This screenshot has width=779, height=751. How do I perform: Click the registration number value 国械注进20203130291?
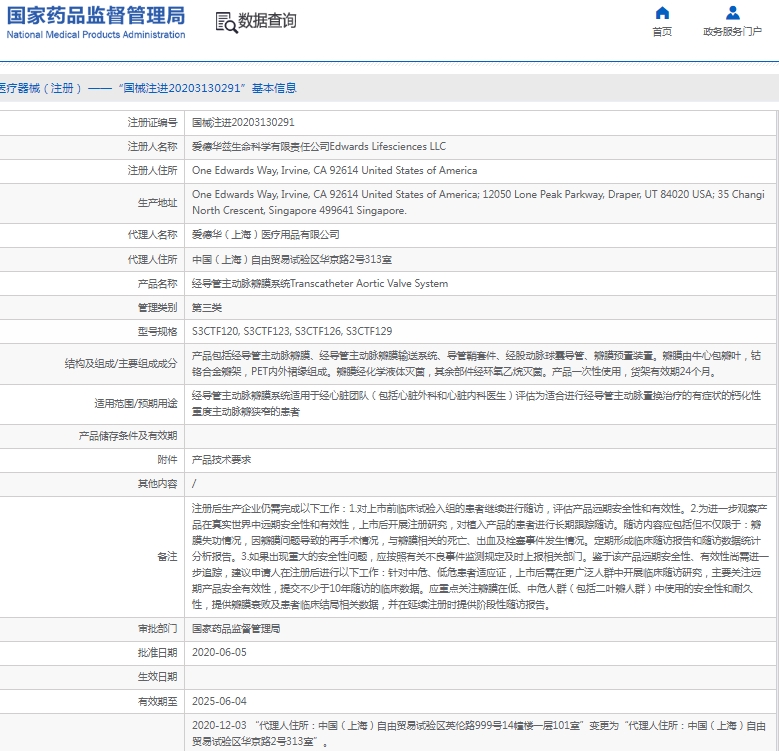coord(243,122)
